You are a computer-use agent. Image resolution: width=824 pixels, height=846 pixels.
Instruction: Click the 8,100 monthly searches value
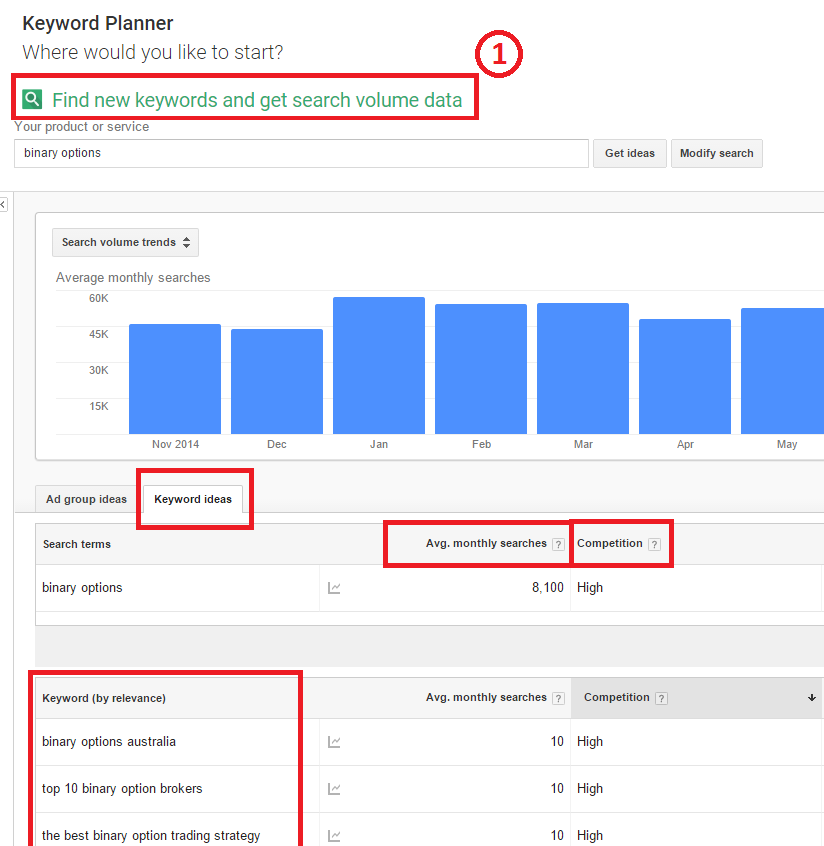pyautogui.click(x=547, y=588)
